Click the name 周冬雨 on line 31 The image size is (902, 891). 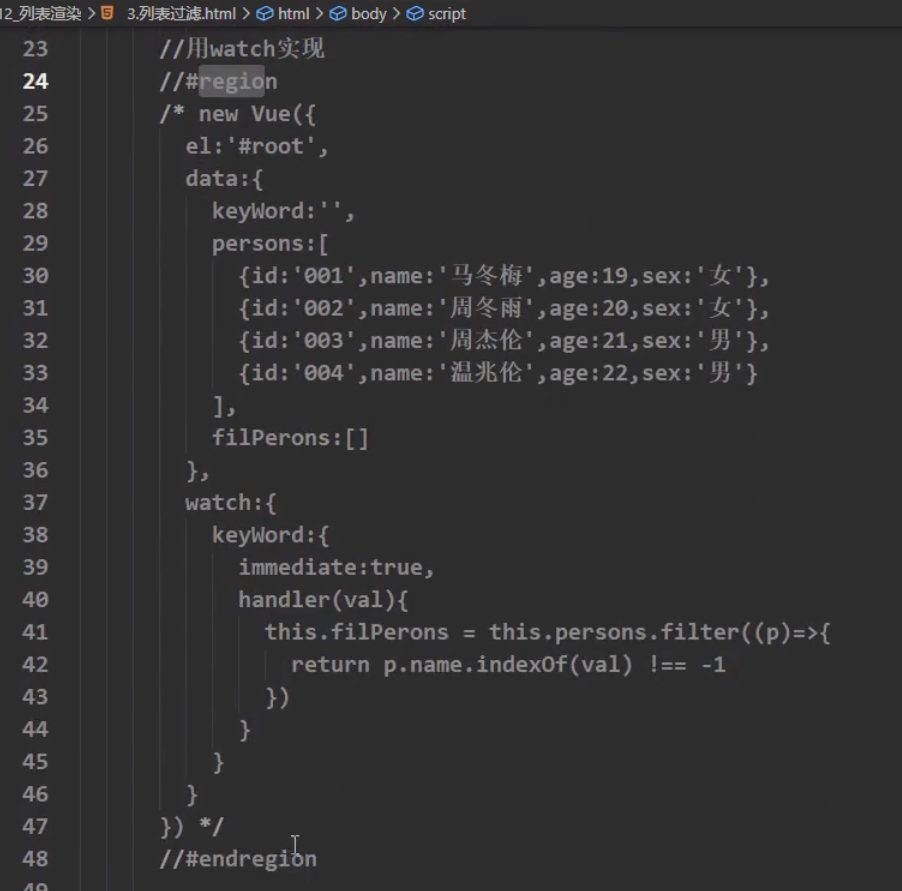pyautogui.click(x=487, y=308)
